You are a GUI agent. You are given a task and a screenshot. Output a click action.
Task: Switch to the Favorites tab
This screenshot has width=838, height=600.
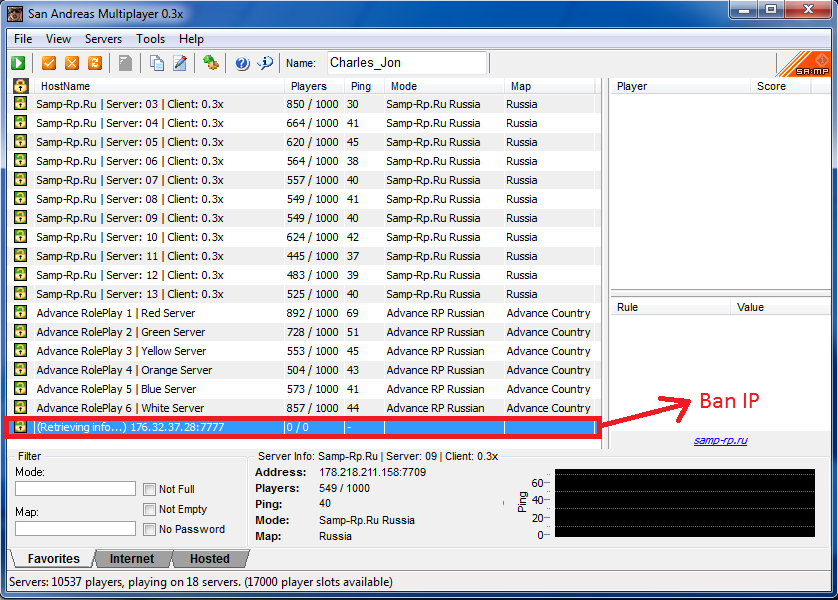click(53, 558)
